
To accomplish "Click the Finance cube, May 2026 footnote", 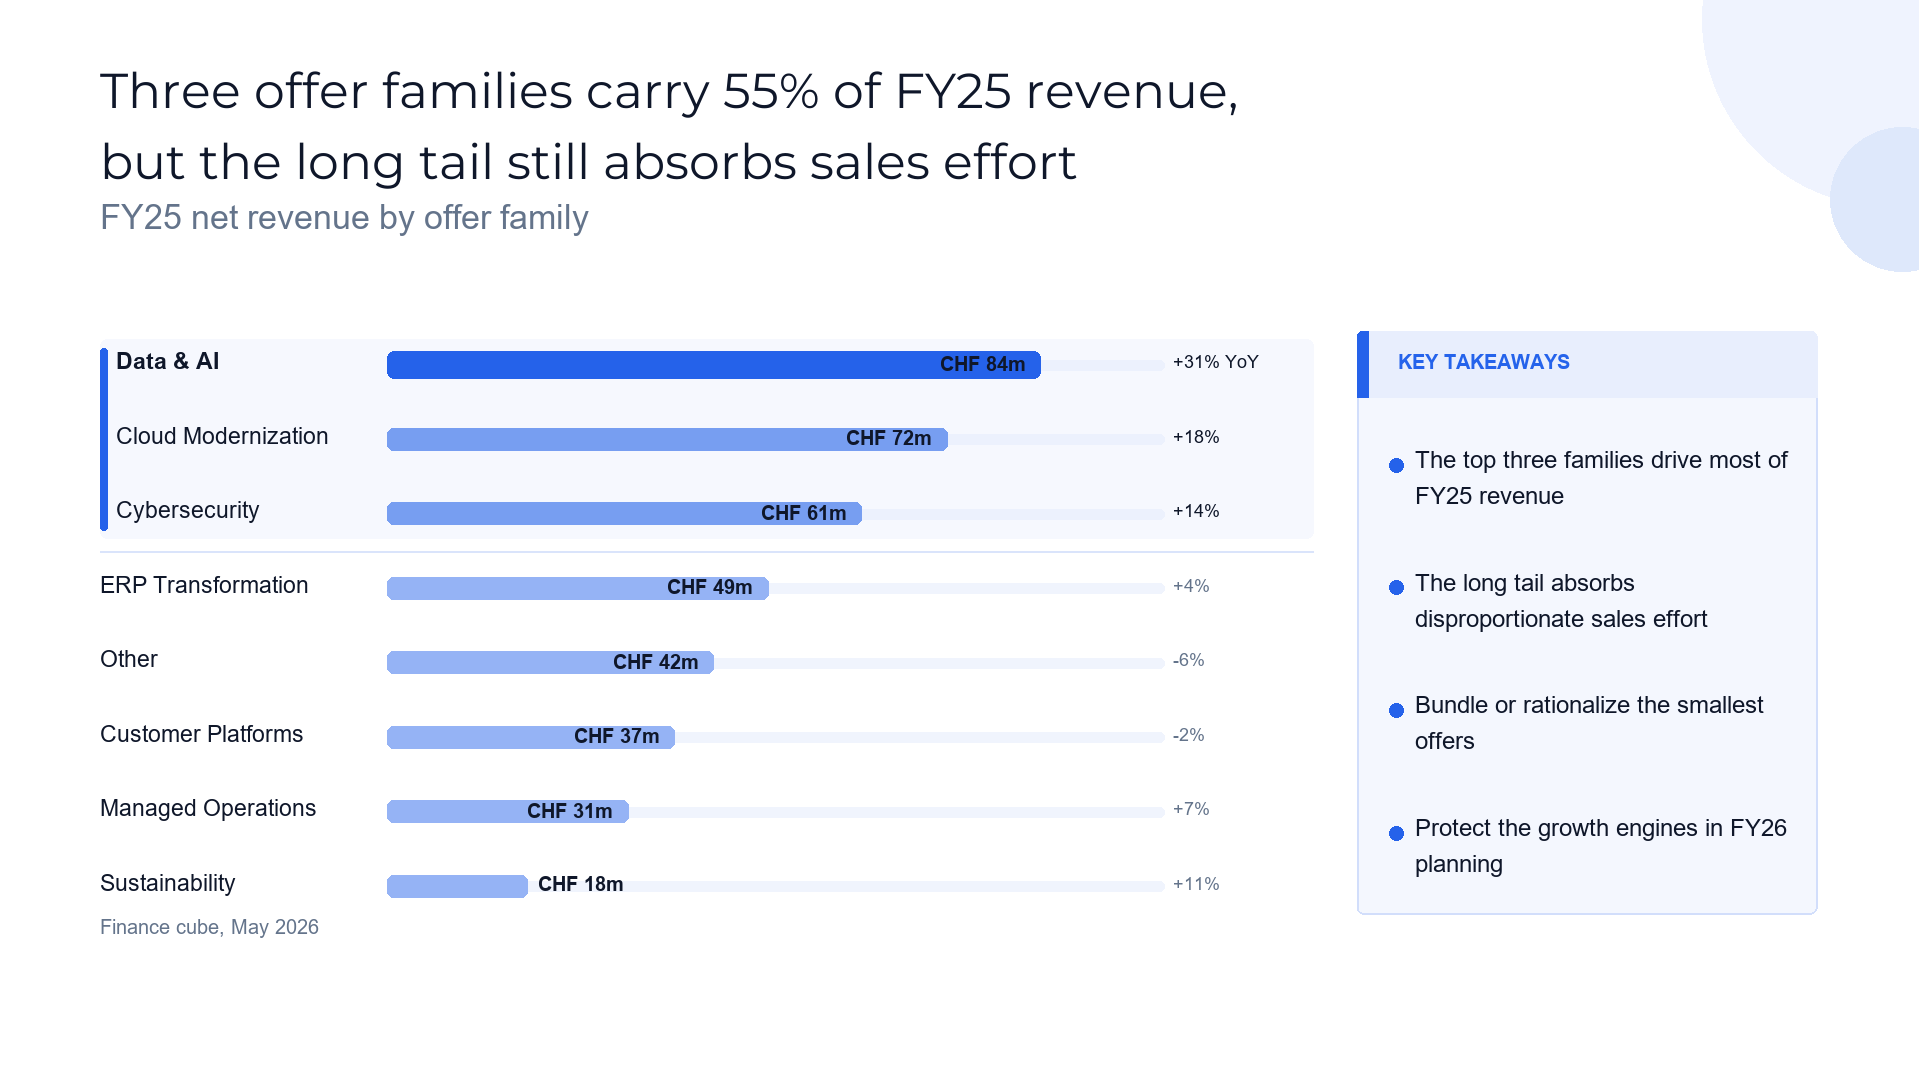I will pos(209,927).
